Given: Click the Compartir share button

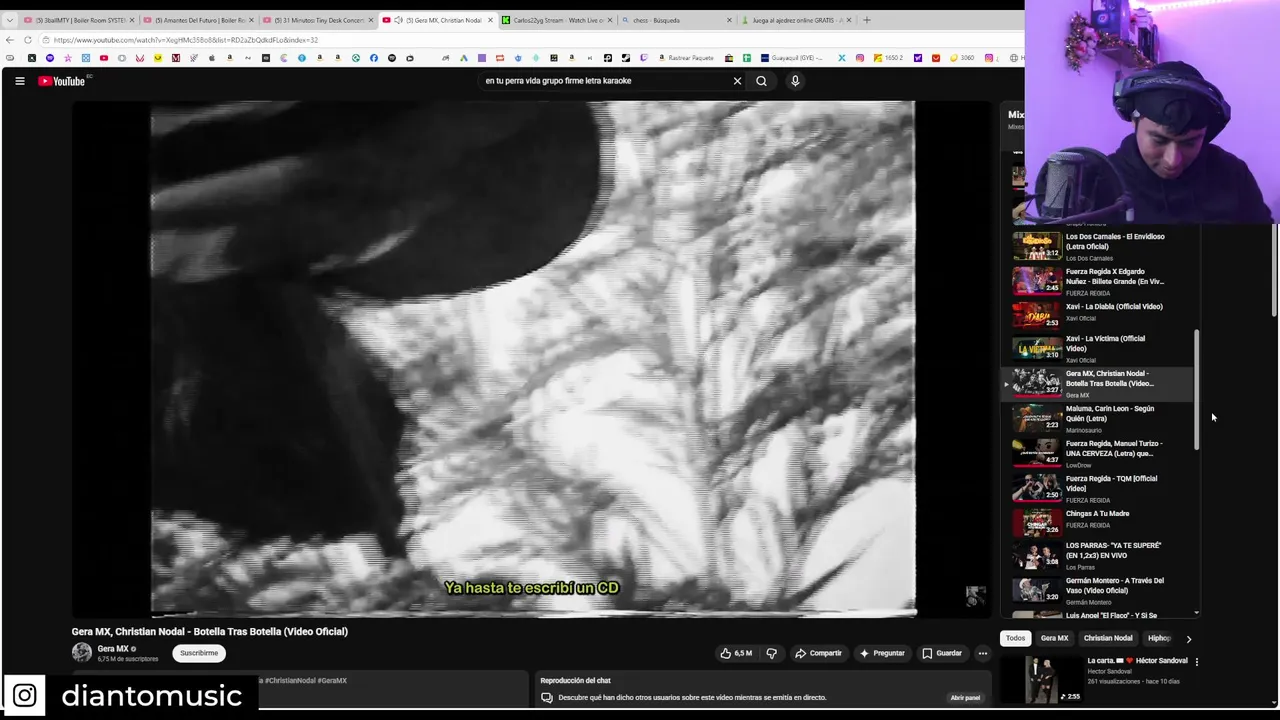Looking at the screenshot, I should (x=818, y=653).
